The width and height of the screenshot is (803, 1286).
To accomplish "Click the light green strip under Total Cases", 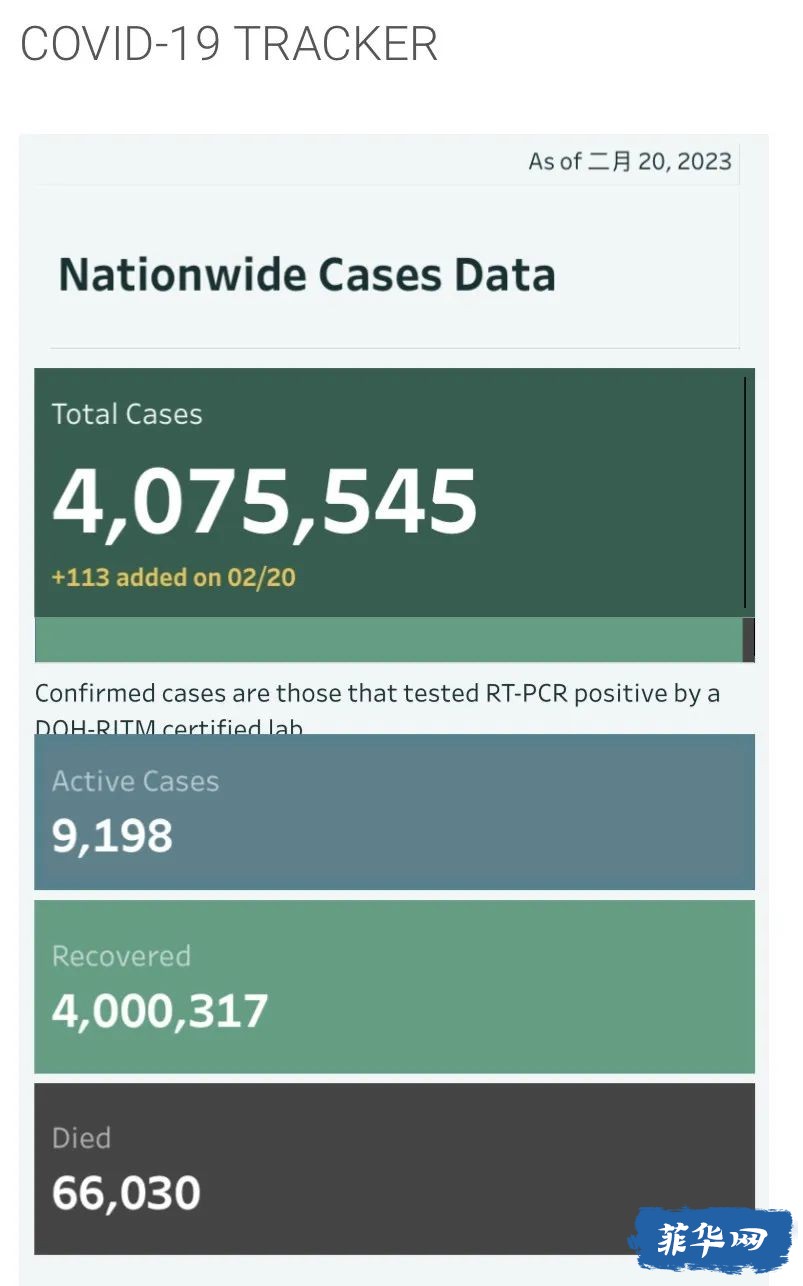I will [x=388, y=640].
